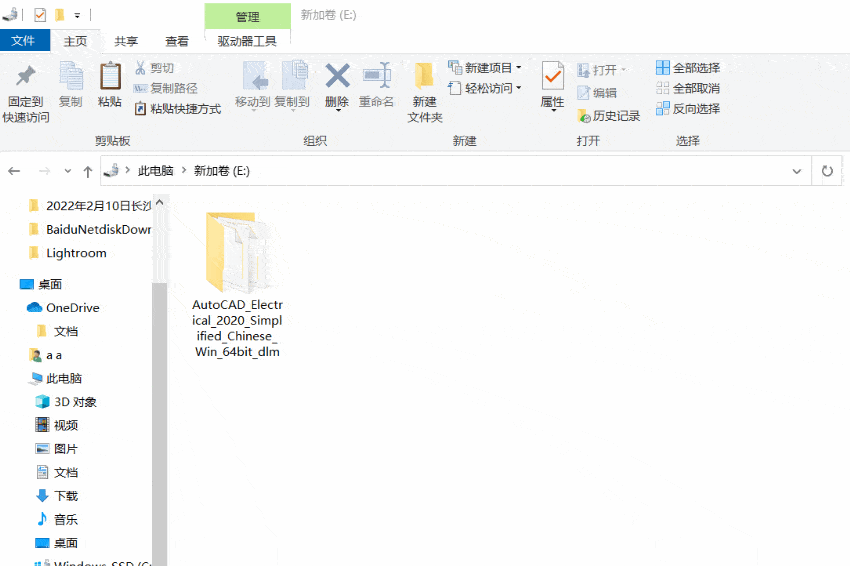850x566 pixels.
Task: Click the 固定到快速访问 pin icon
Action: tap(26, 78)
